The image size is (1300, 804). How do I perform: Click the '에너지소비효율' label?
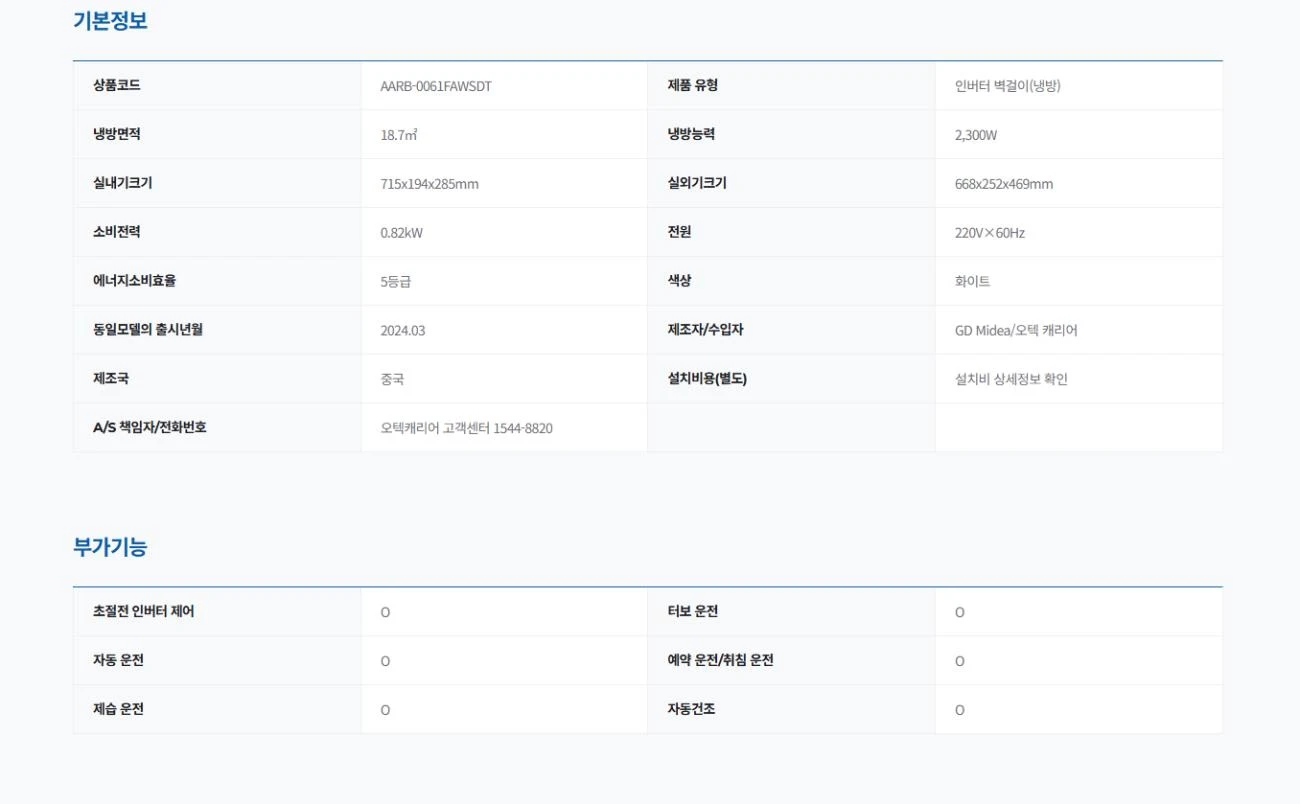tap(135, 281)
